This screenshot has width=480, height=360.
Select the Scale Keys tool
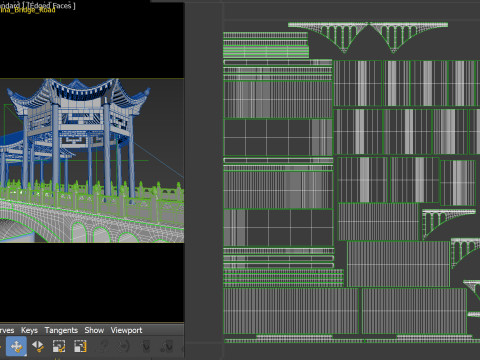[x=59, y=346]
